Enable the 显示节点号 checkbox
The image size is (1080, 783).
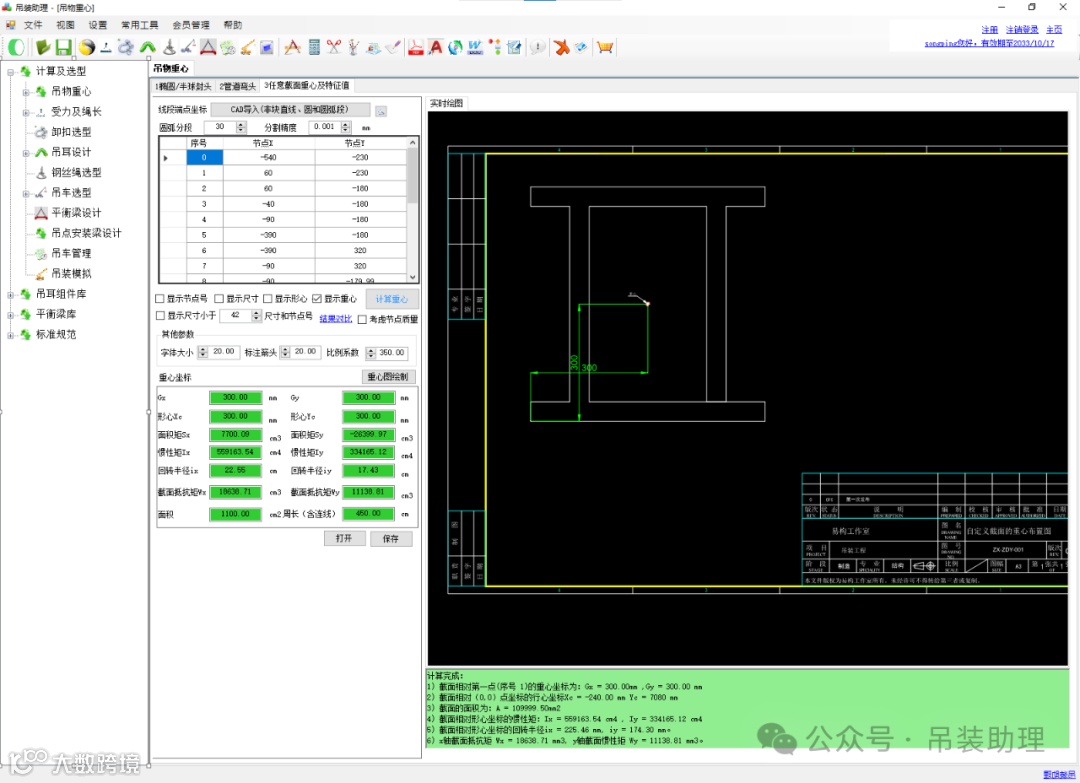coord(160,299)
